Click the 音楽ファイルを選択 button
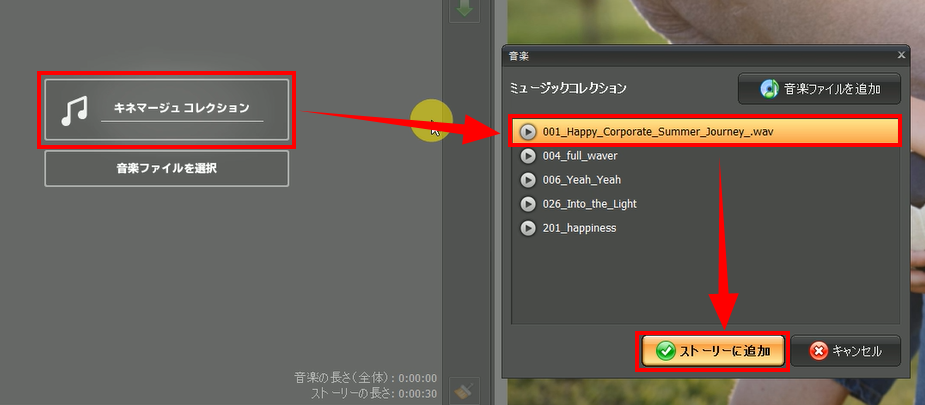The width and height of the screenshot is (925, 405). click(x=166, y=168)
